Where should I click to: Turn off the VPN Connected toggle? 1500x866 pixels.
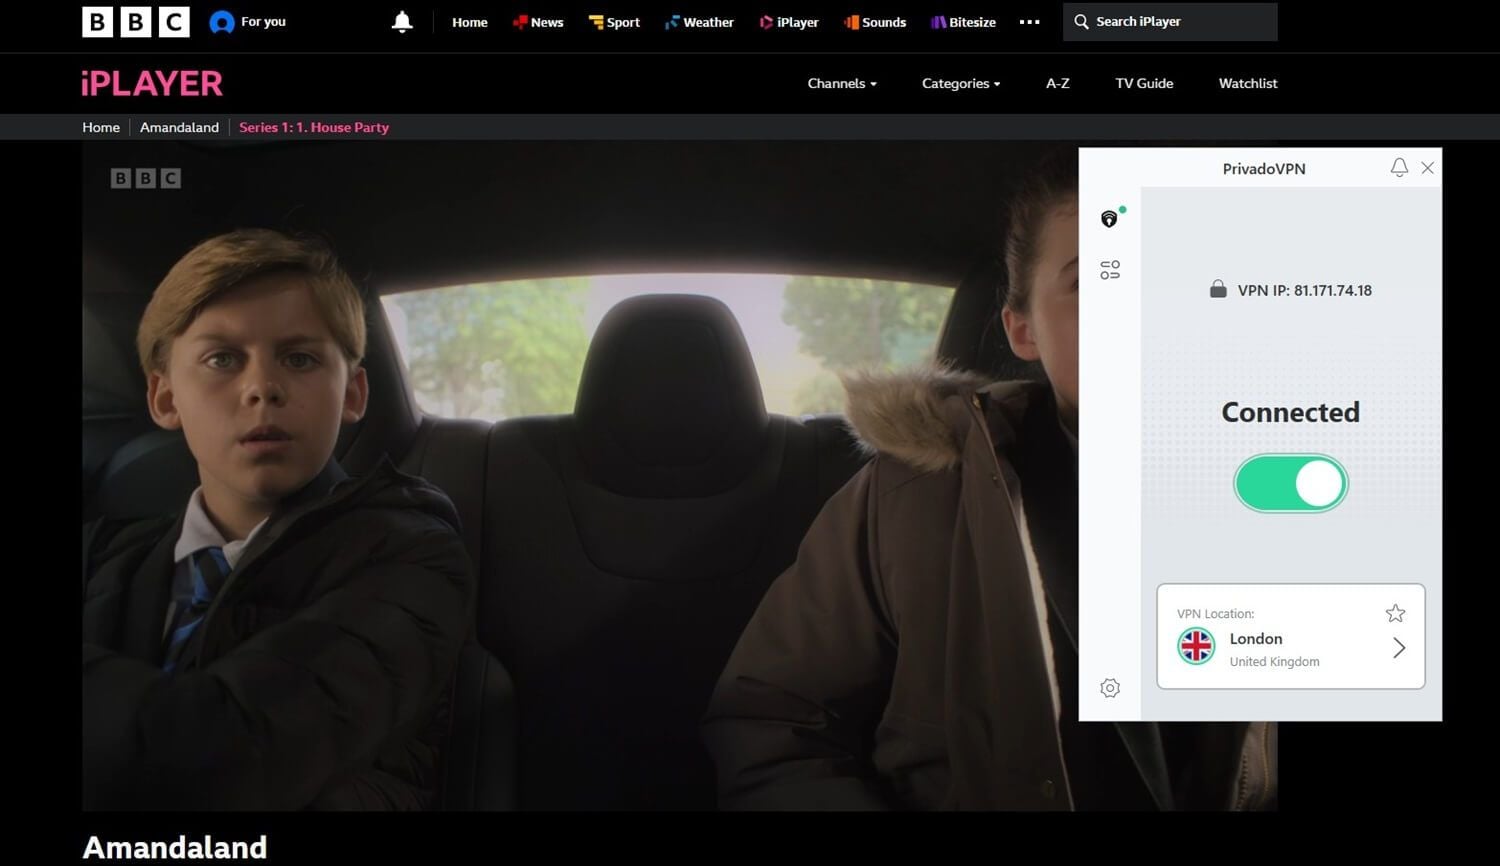click(1291, 484)
